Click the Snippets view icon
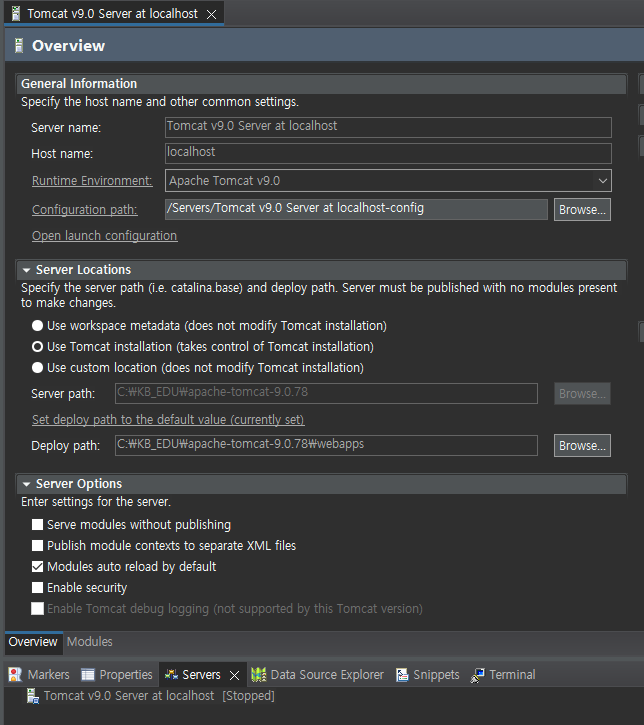This screenshot has width=644, height=725. (x=402, y=675)
